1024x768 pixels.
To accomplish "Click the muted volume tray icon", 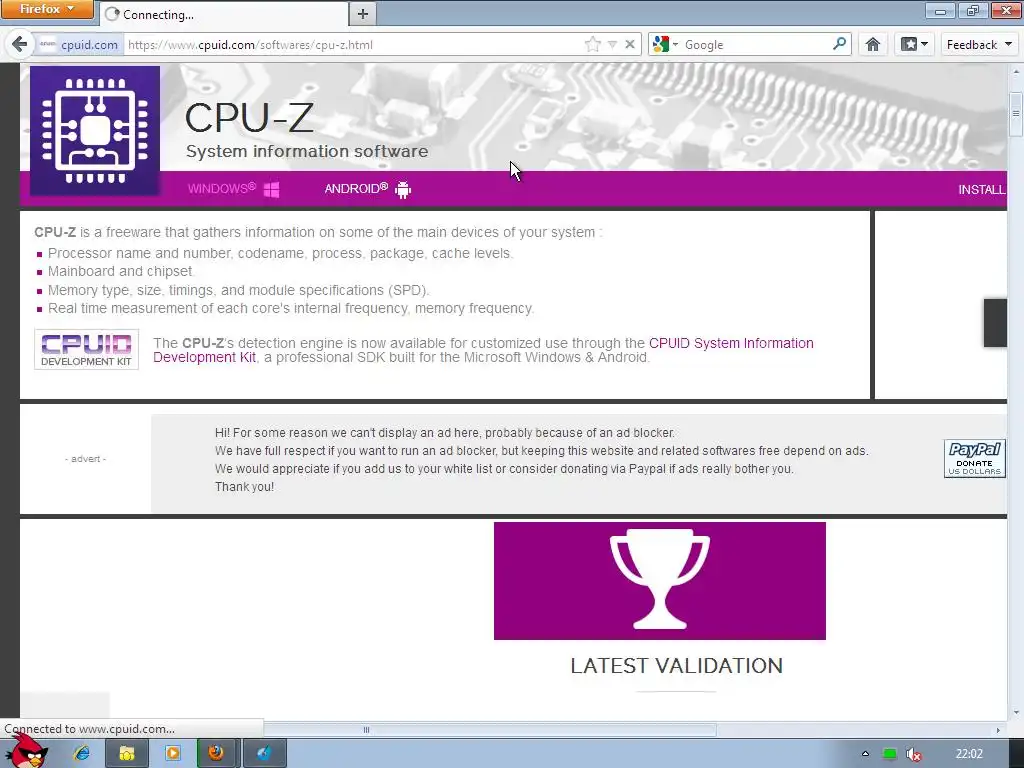I will pyautogui.click(x=914, y=754).
